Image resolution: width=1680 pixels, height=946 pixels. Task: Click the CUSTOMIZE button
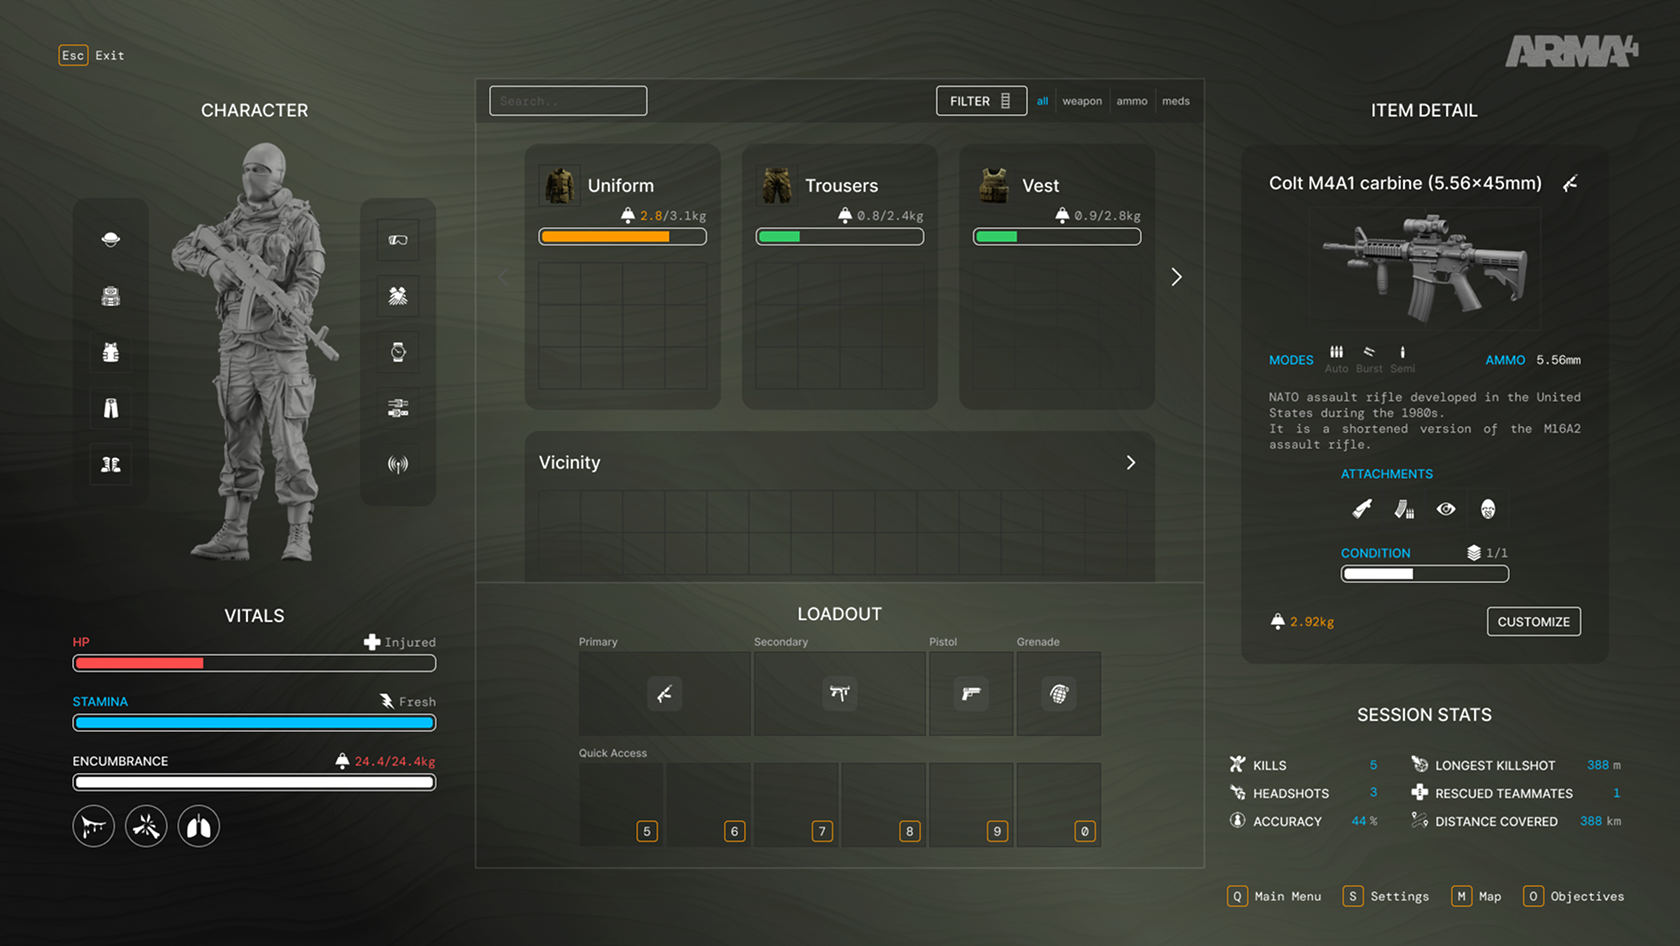(1534, 622)
